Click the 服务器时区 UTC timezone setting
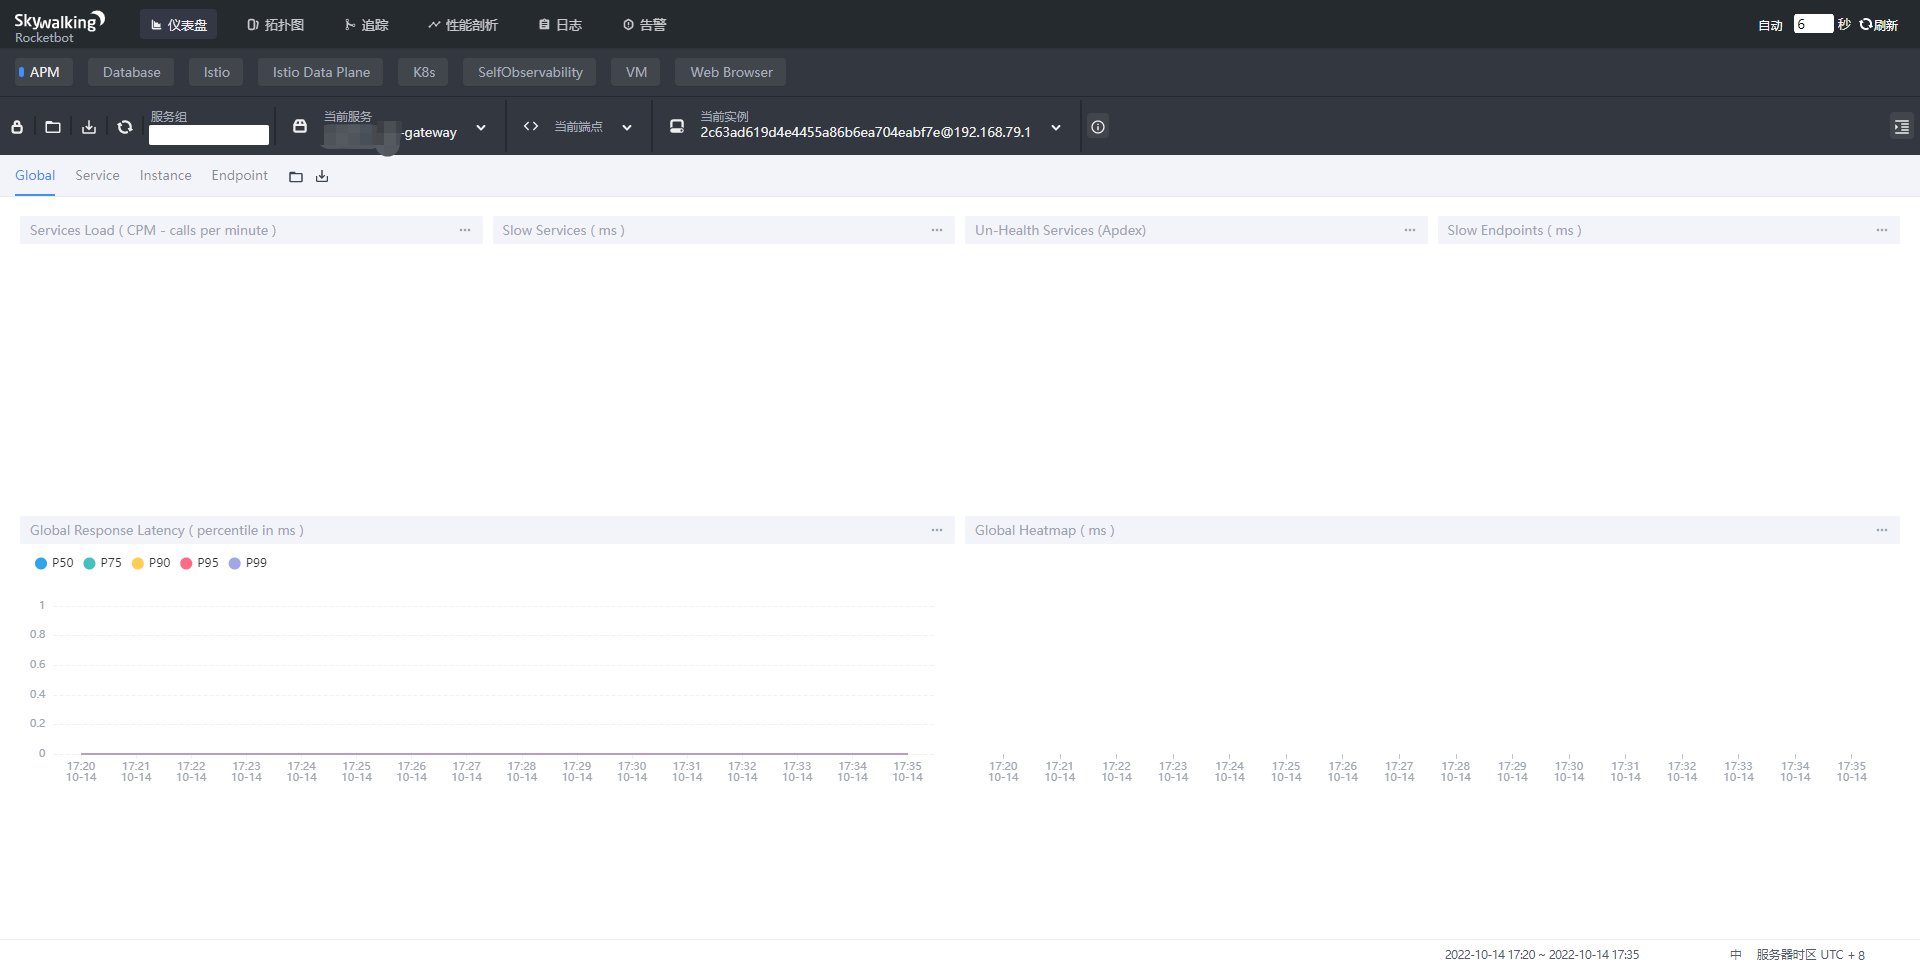The height and width of the screenshot is (969, 1920). pos(1810,954)
